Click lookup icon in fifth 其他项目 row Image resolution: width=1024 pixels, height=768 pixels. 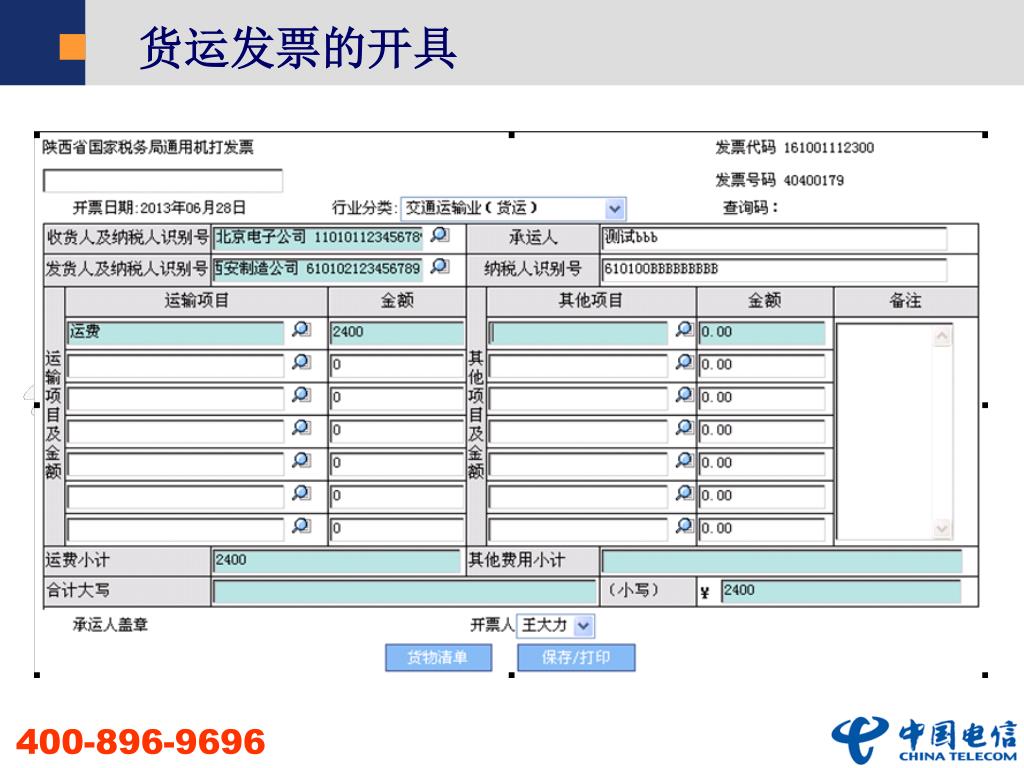click(x=684, y=460)
